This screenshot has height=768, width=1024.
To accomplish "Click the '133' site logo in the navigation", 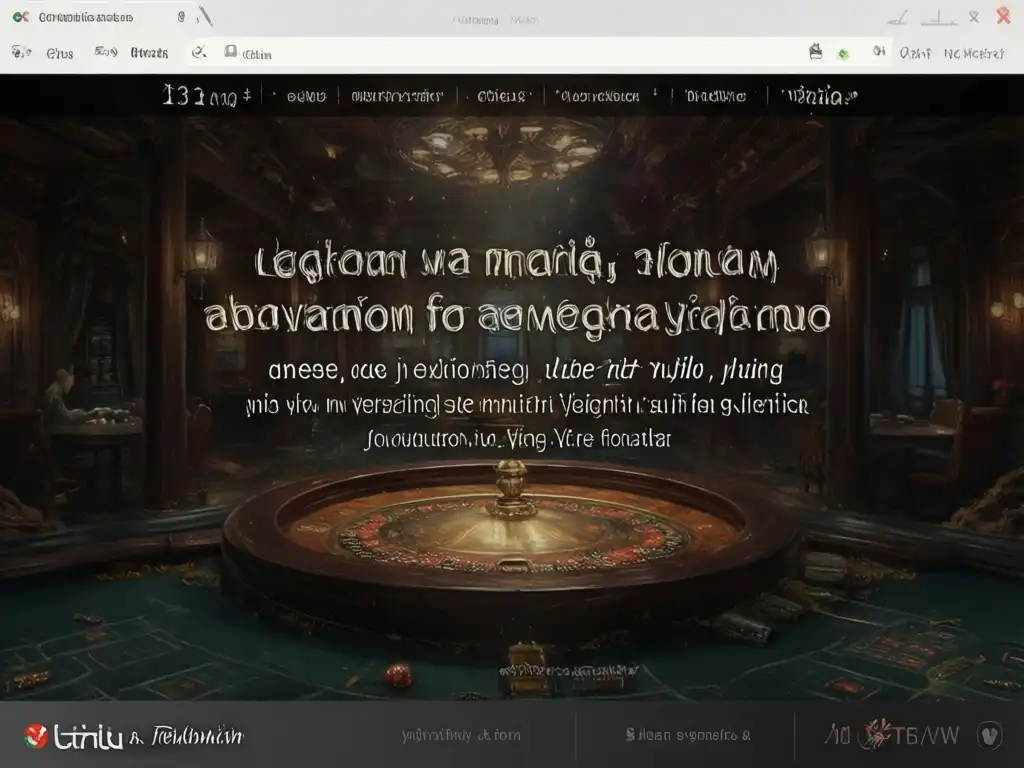I will (206, 96).
